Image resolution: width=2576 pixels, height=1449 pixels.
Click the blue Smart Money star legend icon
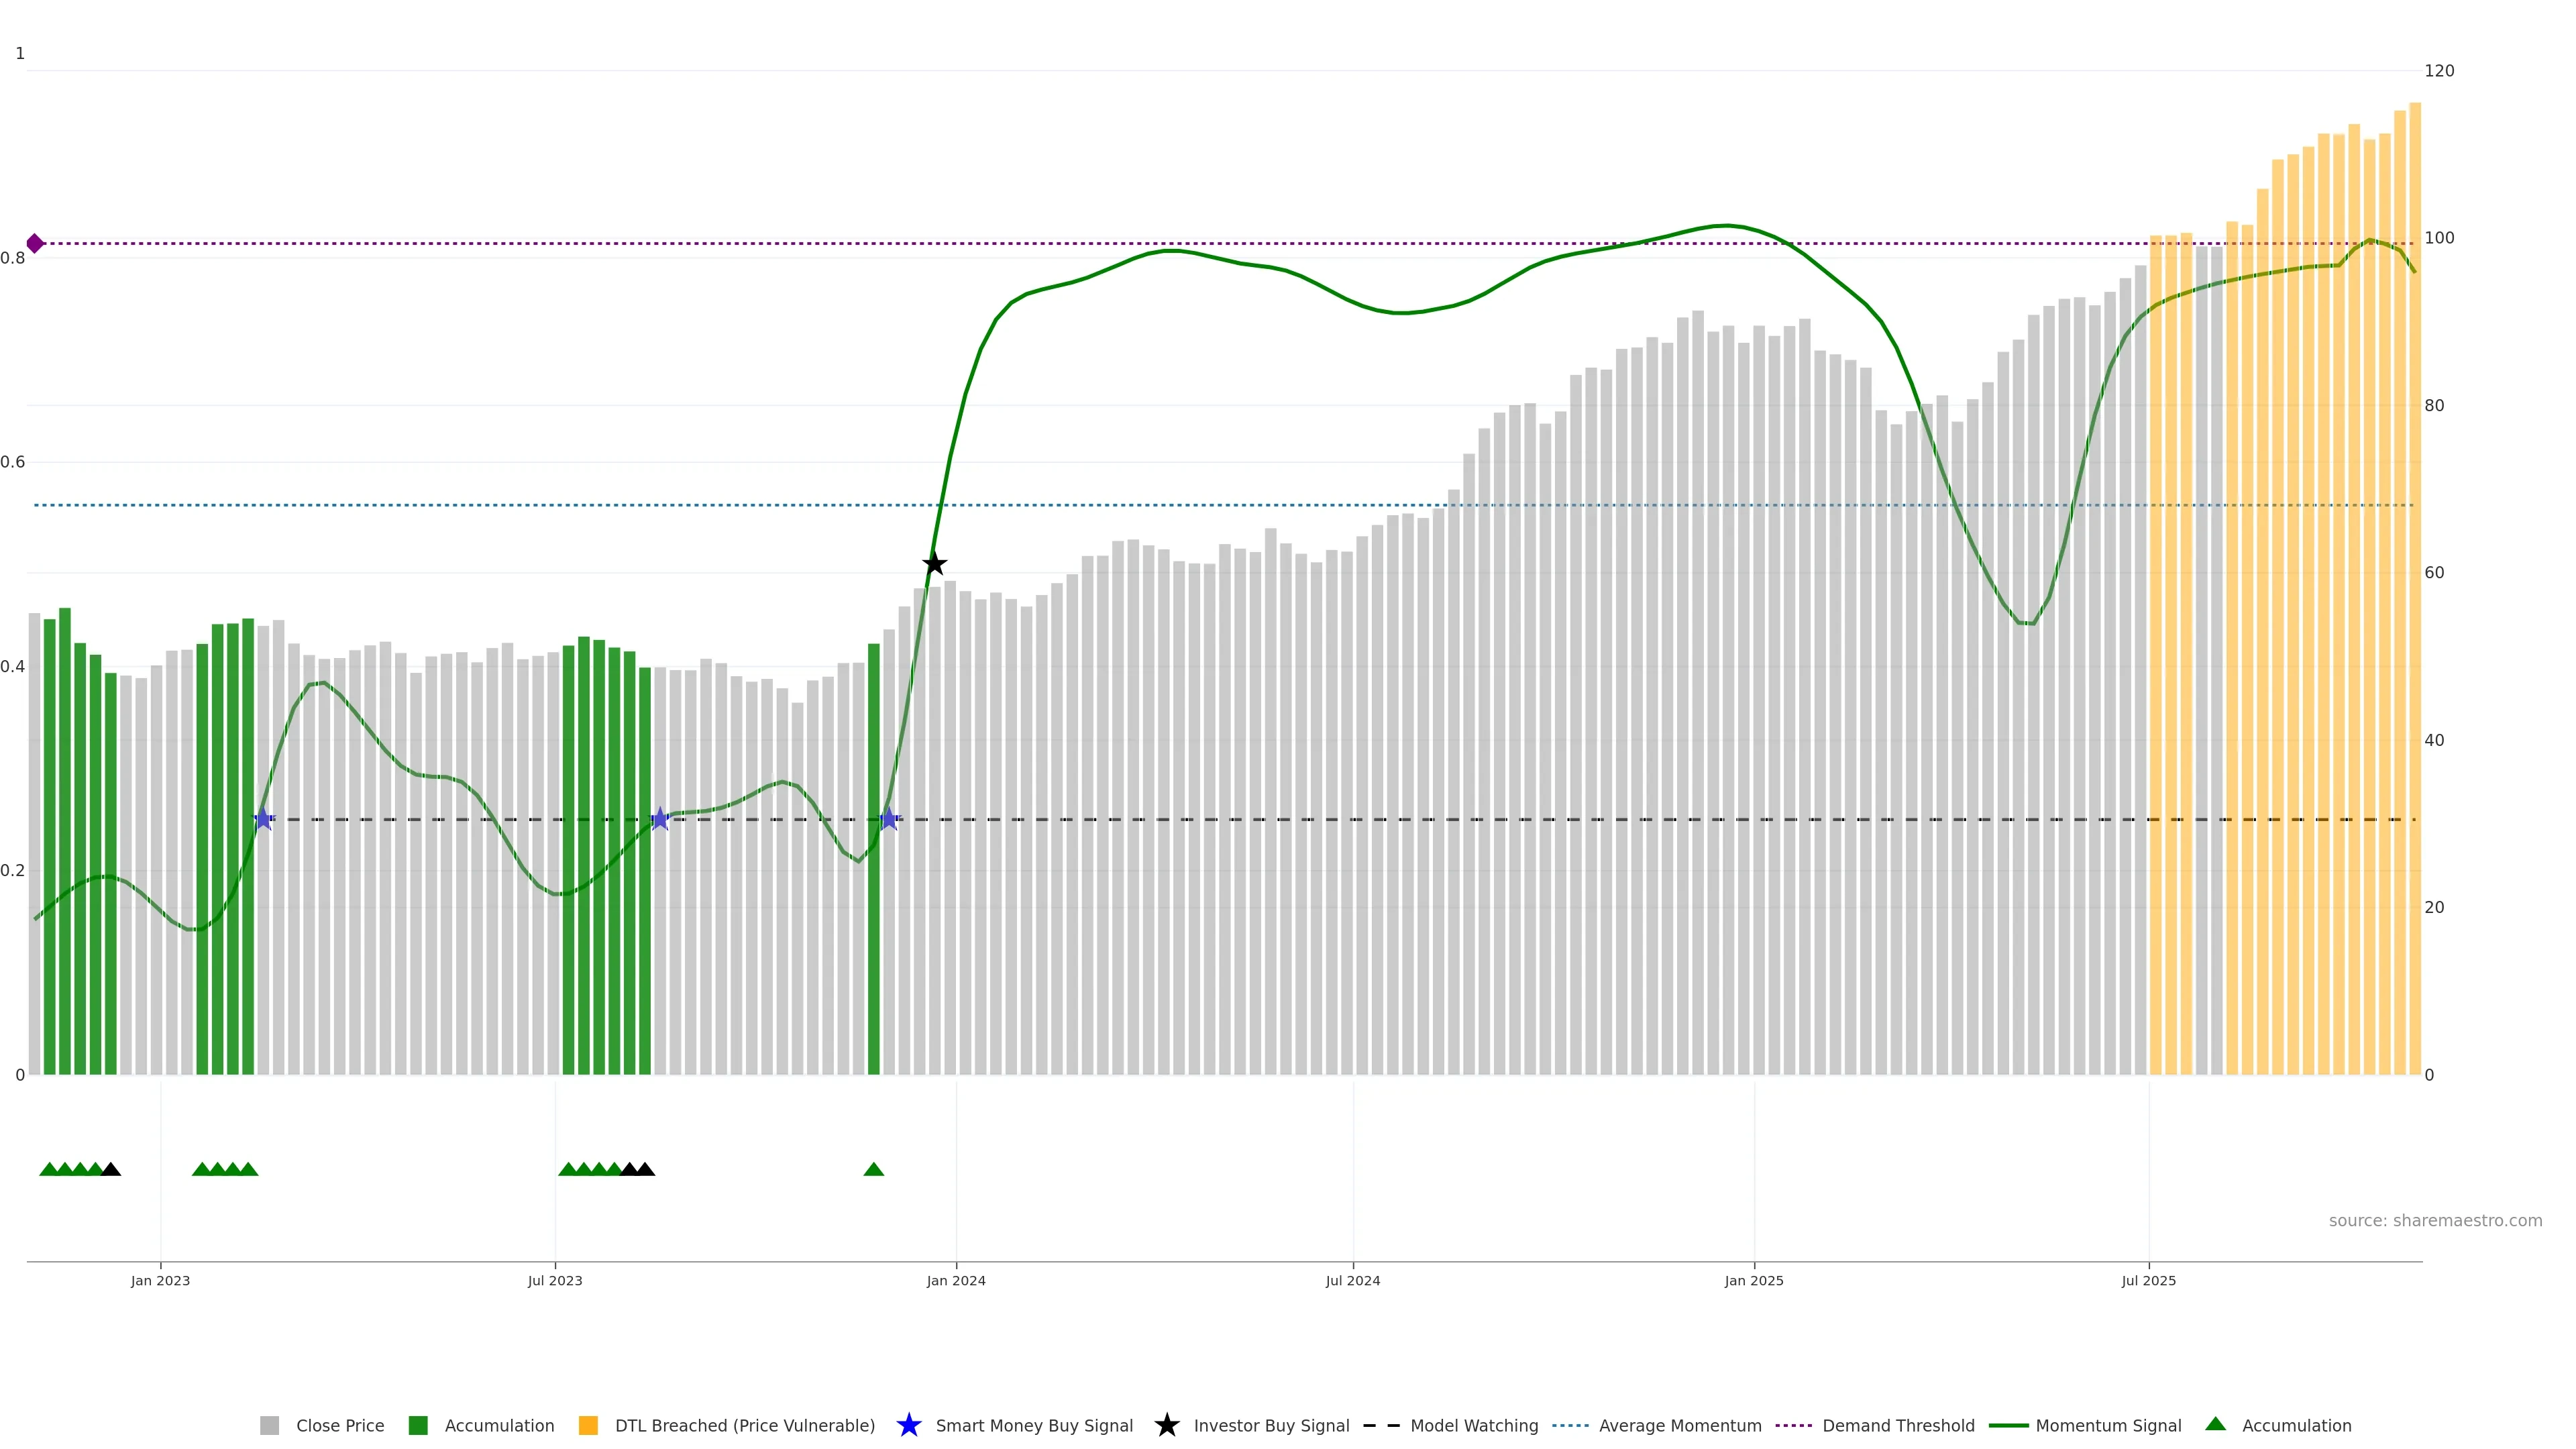(908, 1425)
